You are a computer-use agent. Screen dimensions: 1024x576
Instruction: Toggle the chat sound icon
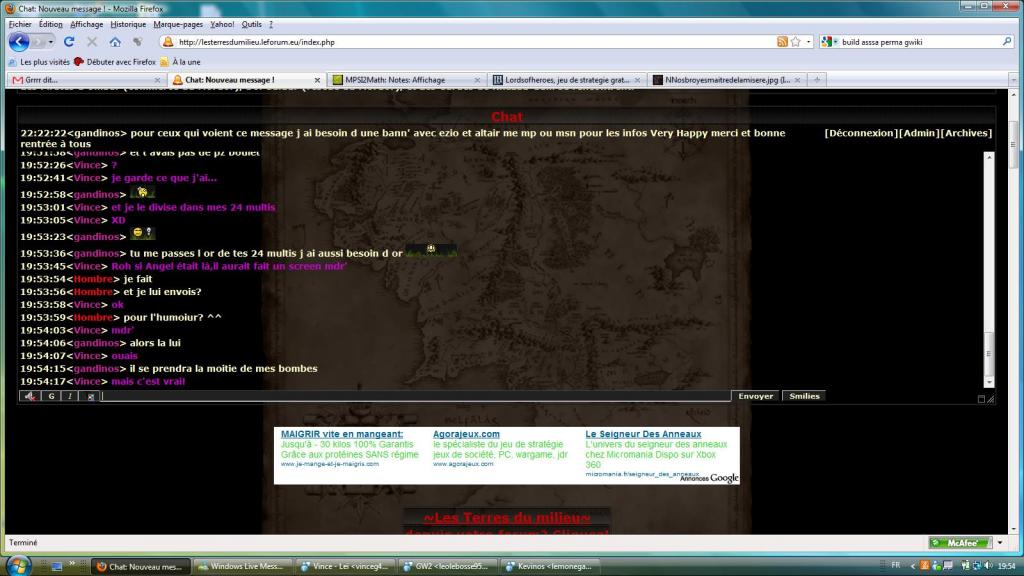coord(30,396)
